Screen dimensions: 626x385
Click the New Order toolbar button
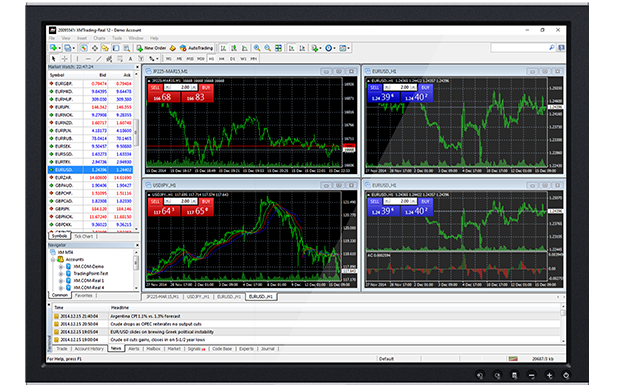[x=151, y=48]
